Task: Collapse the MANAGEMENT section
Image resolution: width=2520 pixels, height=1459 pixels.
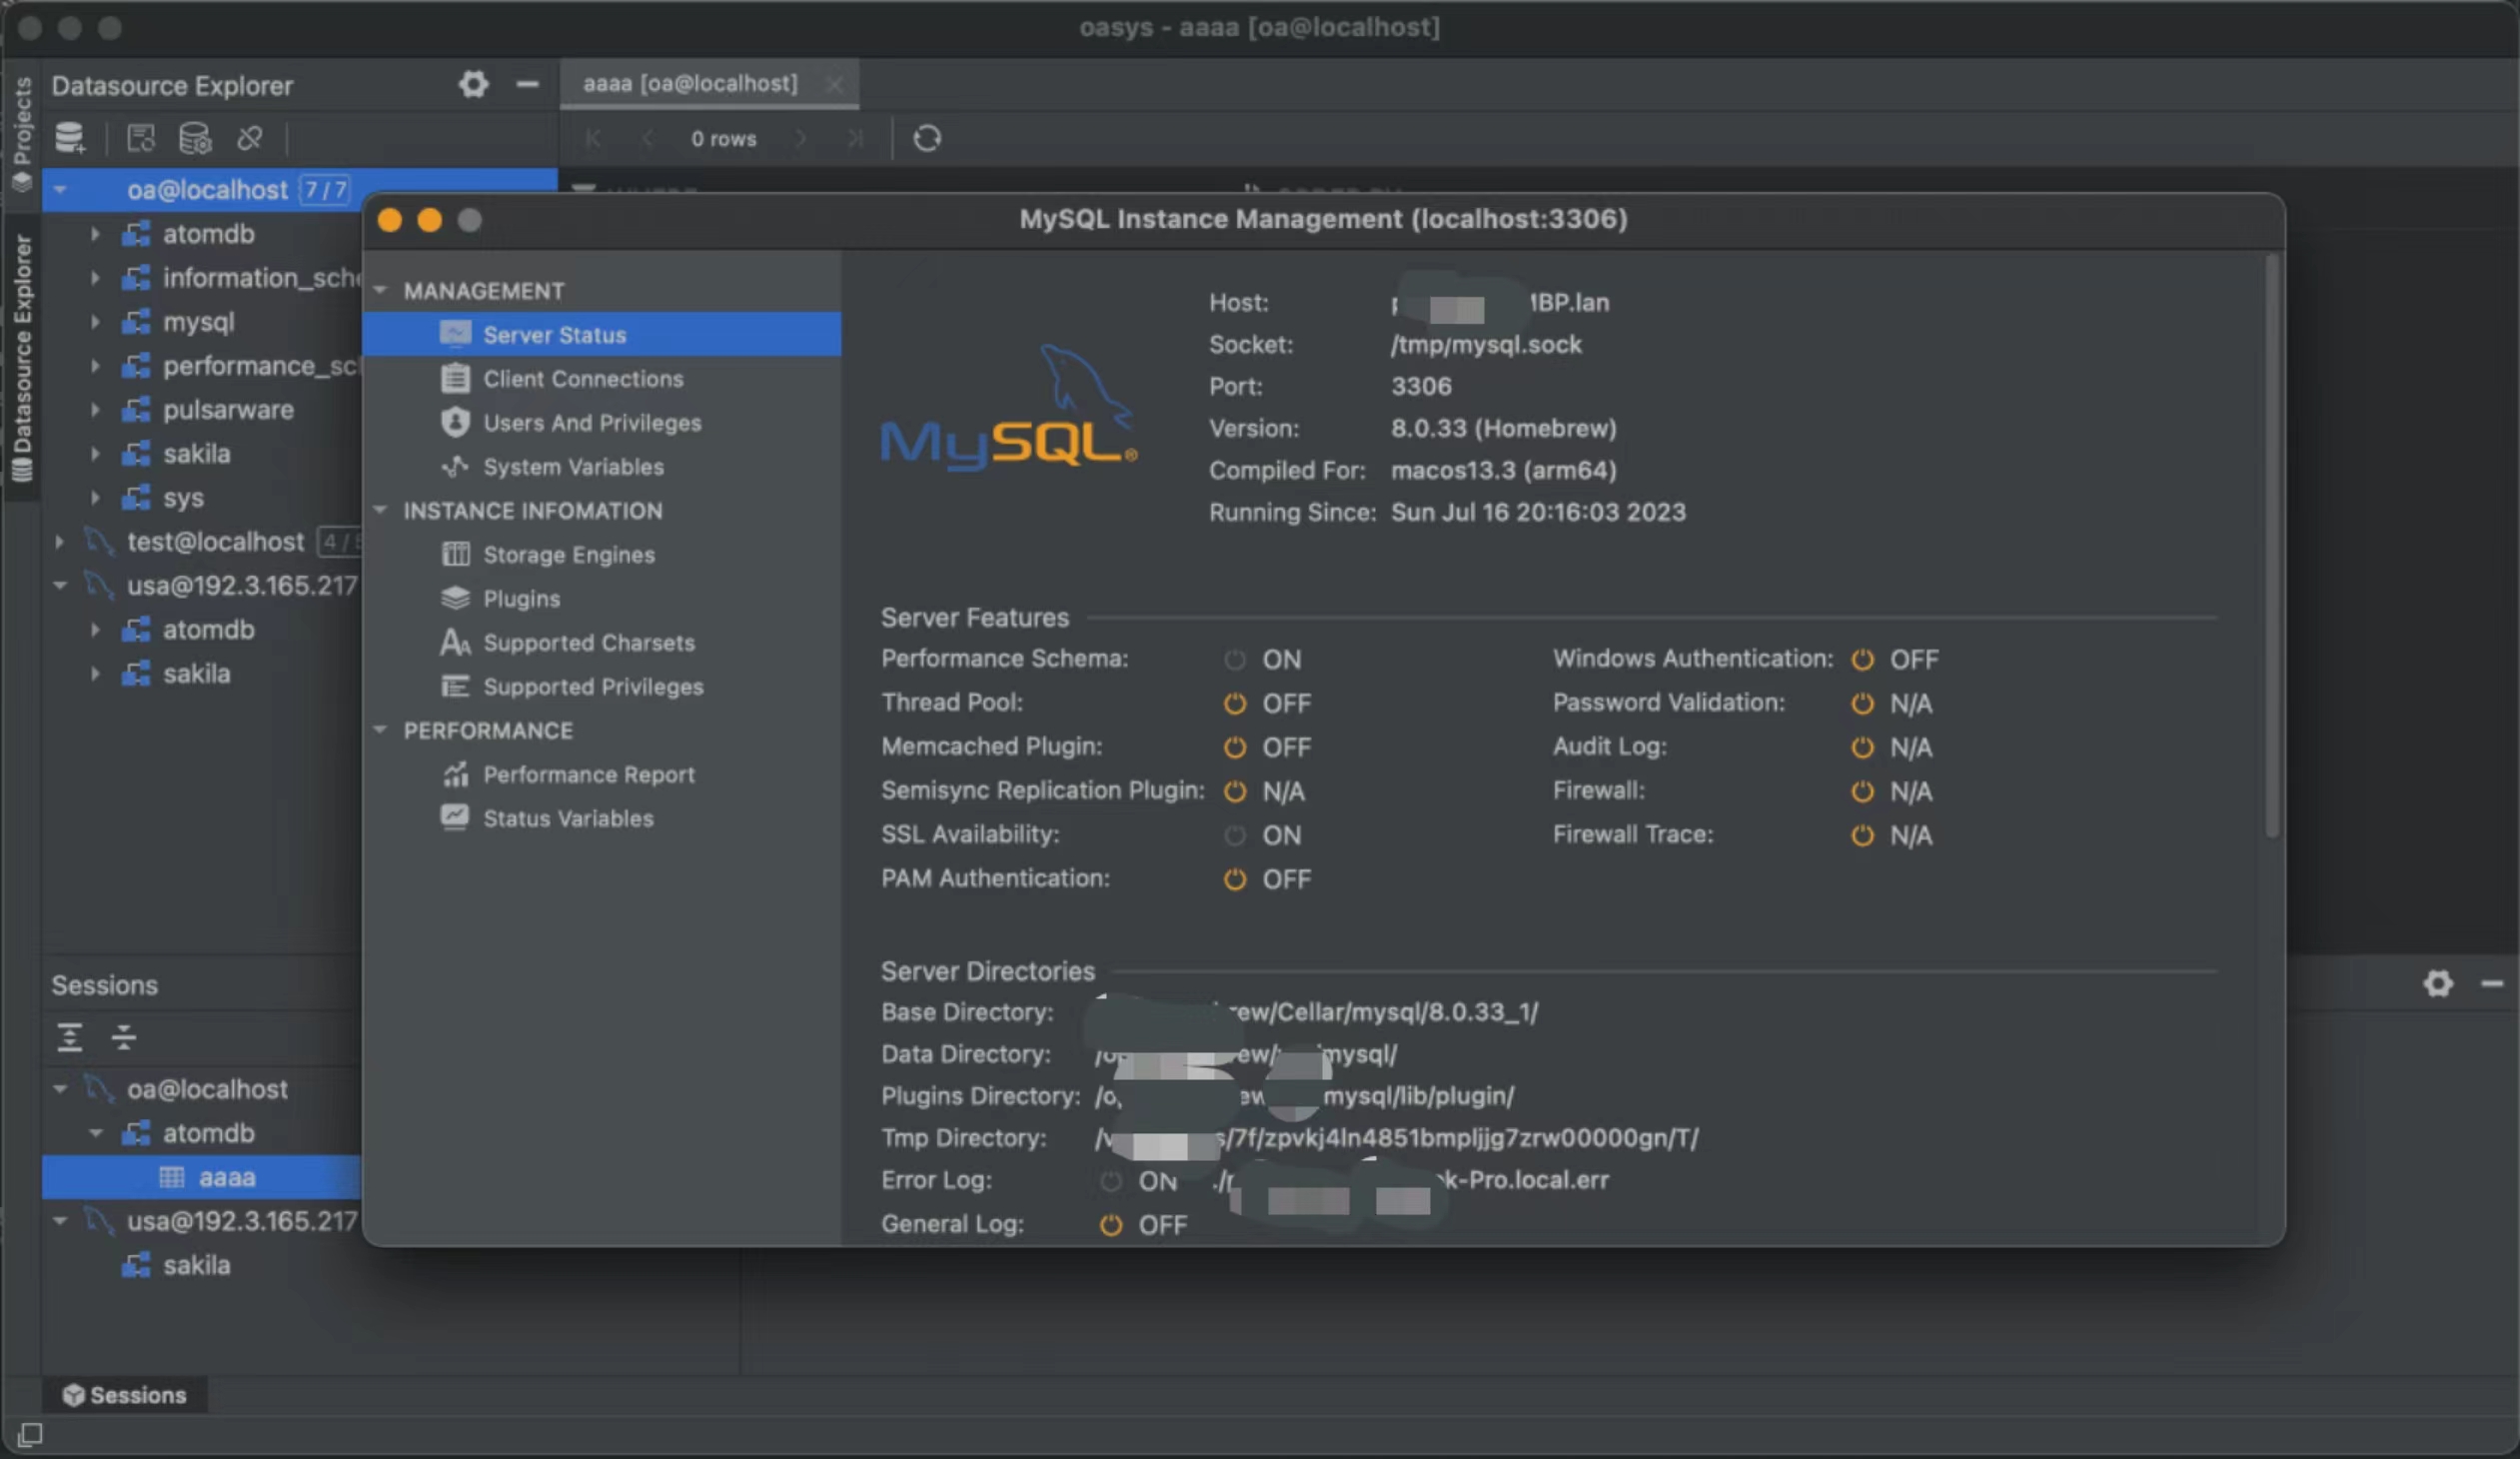Action: 380,291
